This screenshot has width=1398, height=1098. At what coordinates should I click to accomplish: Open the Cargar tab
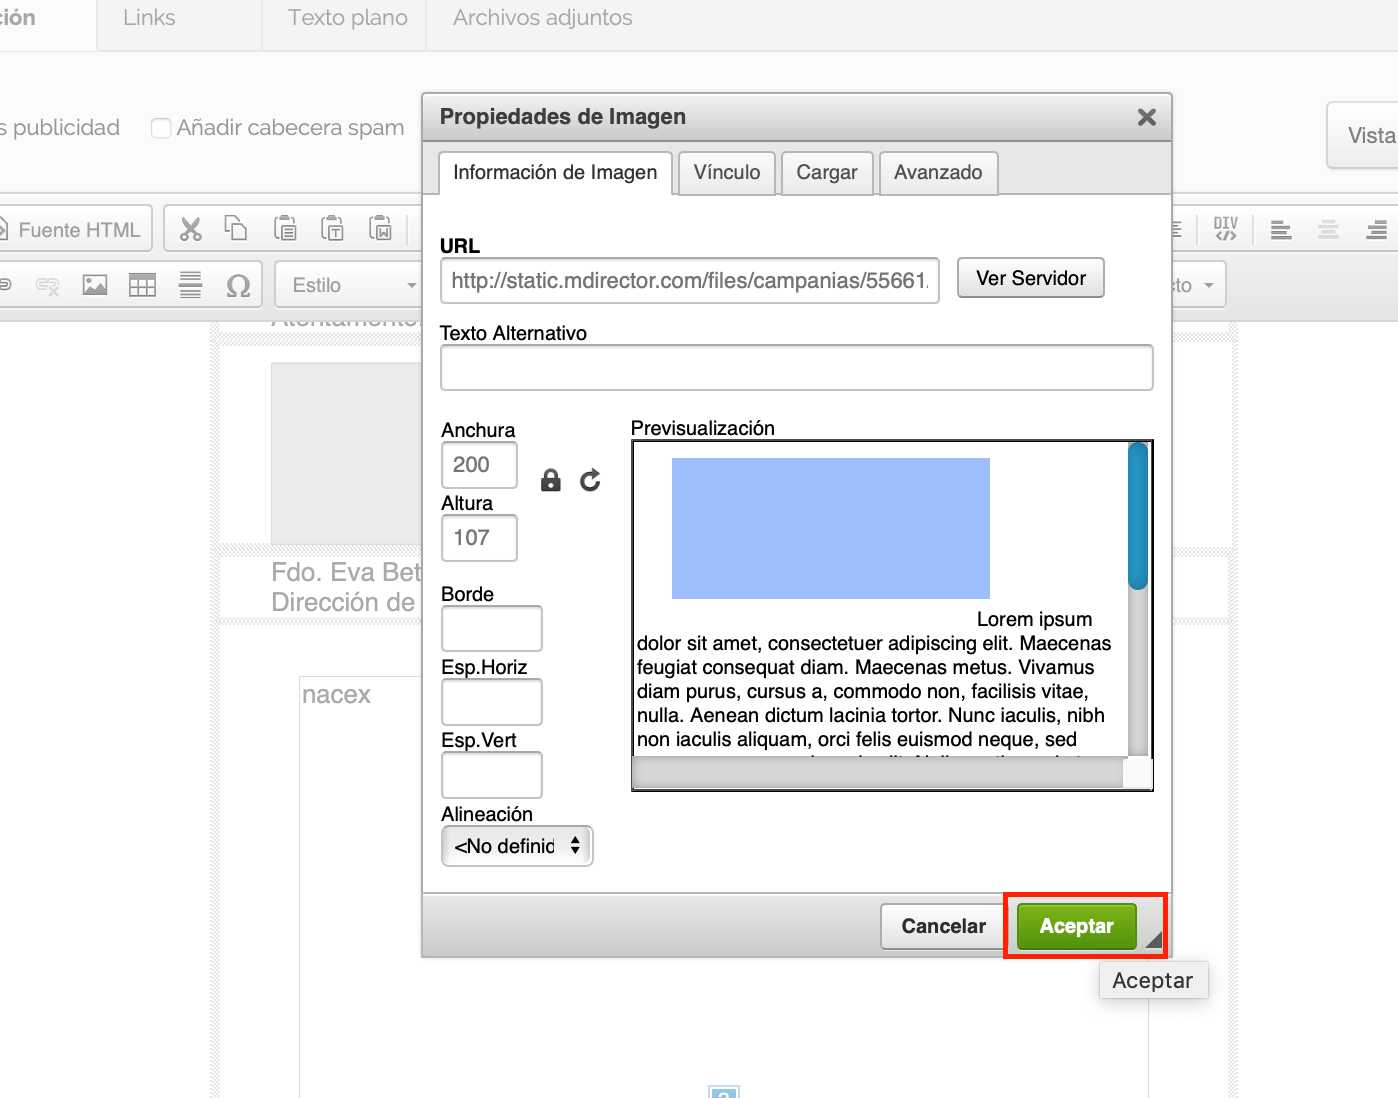(826, 173)
